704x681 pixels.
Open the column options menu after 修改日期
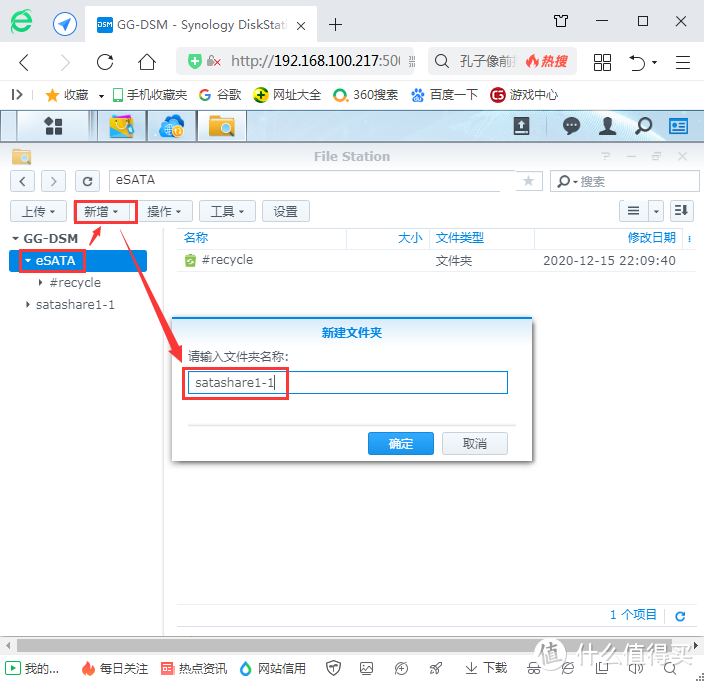[689, 238]
